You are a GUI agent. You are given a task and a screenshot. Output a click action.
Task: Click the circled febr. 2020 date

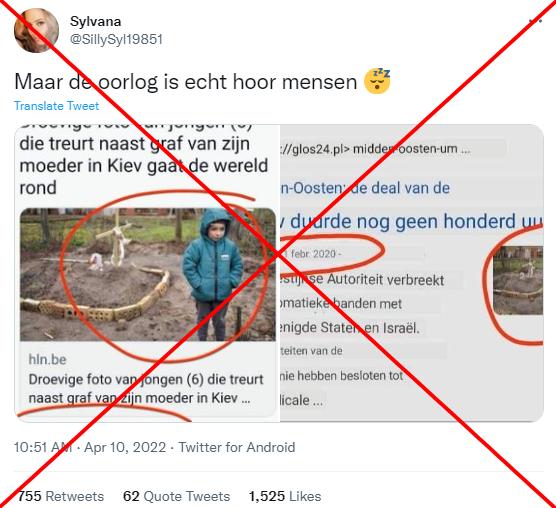(x=316, y=254)
